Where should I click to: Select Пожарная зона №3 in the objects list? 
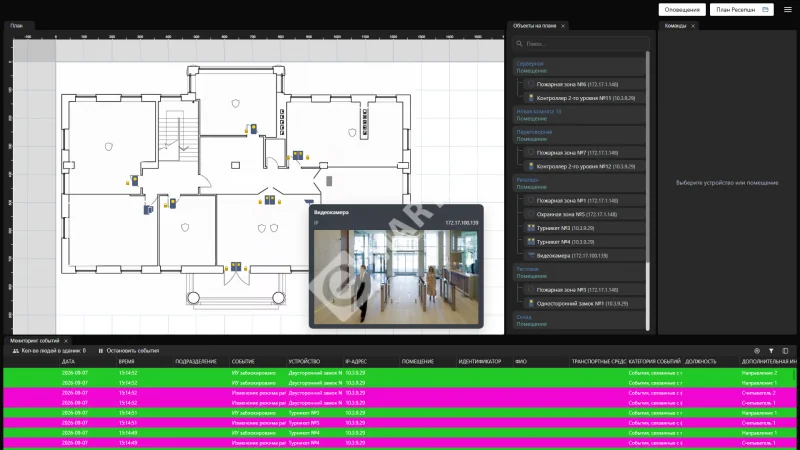point(584,290)
